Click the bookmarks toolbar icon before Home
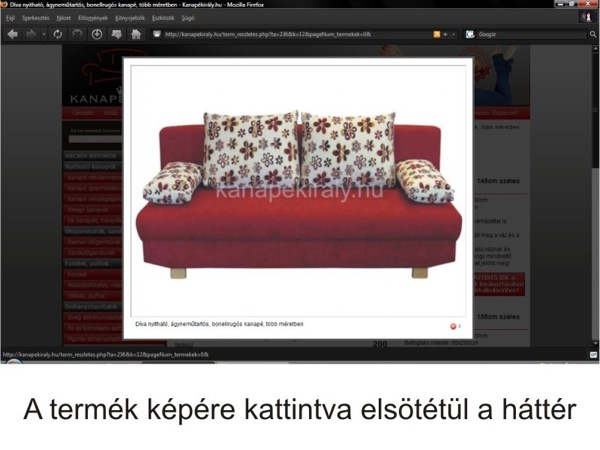600x450 pixels. [x=116, y=34]
